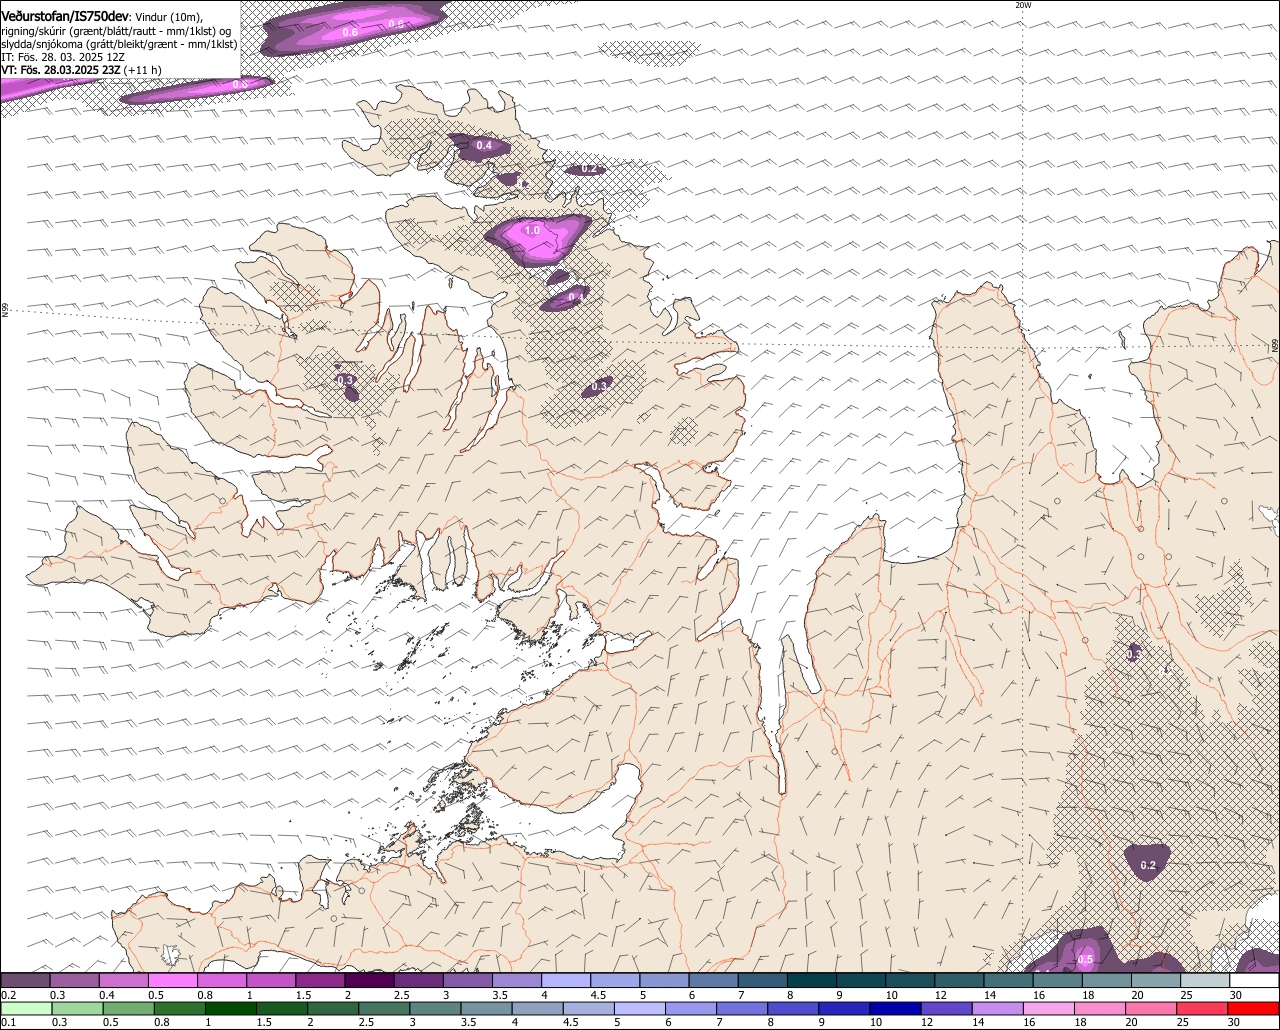The height and width of the screenshot is (1030, 1280).
Task: Select the 'IT: Fös. 28. 03. 2025 12Z' line
Action: pos(63,57)
